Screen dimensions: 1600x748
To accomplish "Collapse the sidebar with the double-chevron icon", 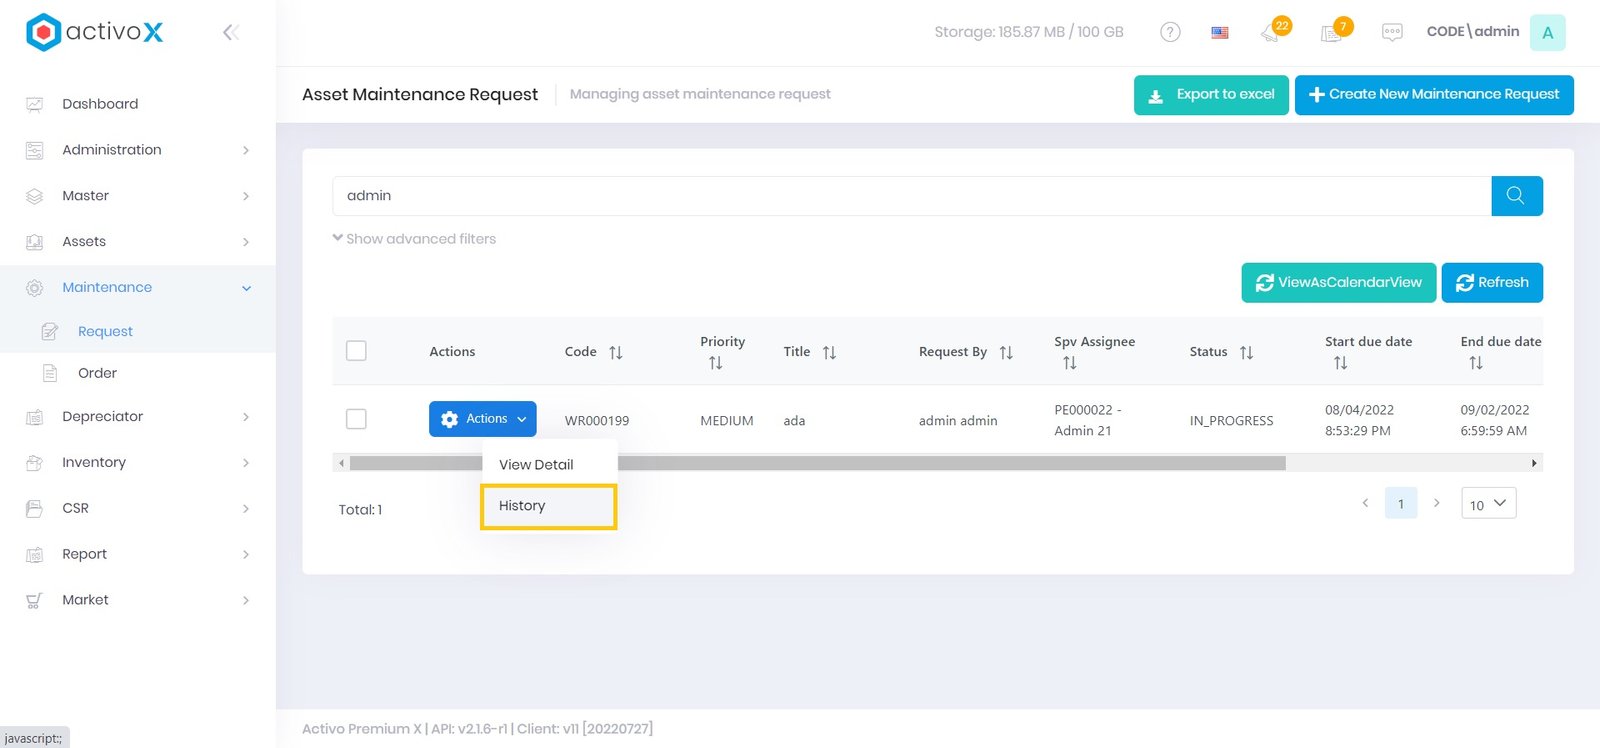I will [x=230, y=32].
